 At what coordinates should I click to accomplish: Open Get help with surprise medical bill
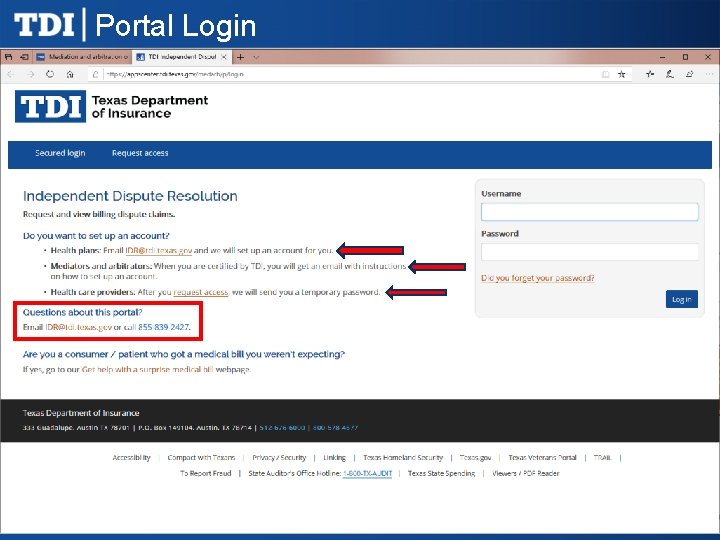[x=147, y=369]
